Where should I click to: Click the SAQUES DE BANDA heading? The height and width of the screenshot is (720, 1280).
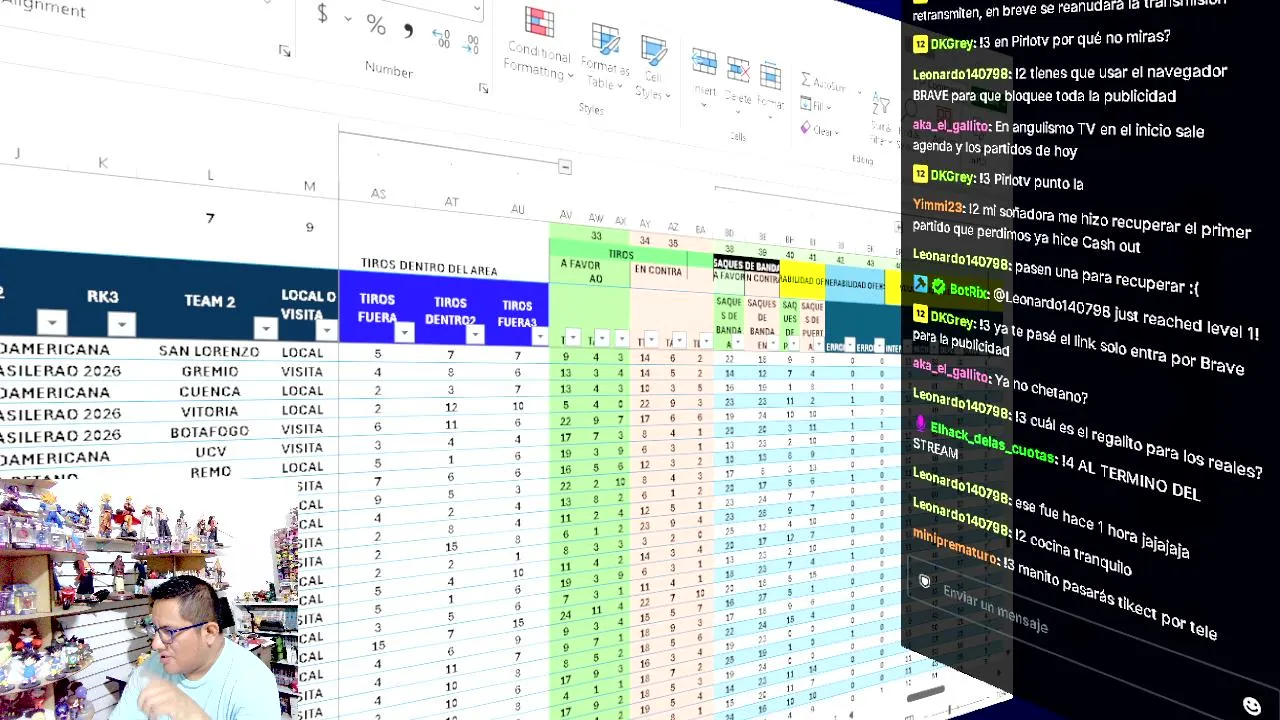746,266
